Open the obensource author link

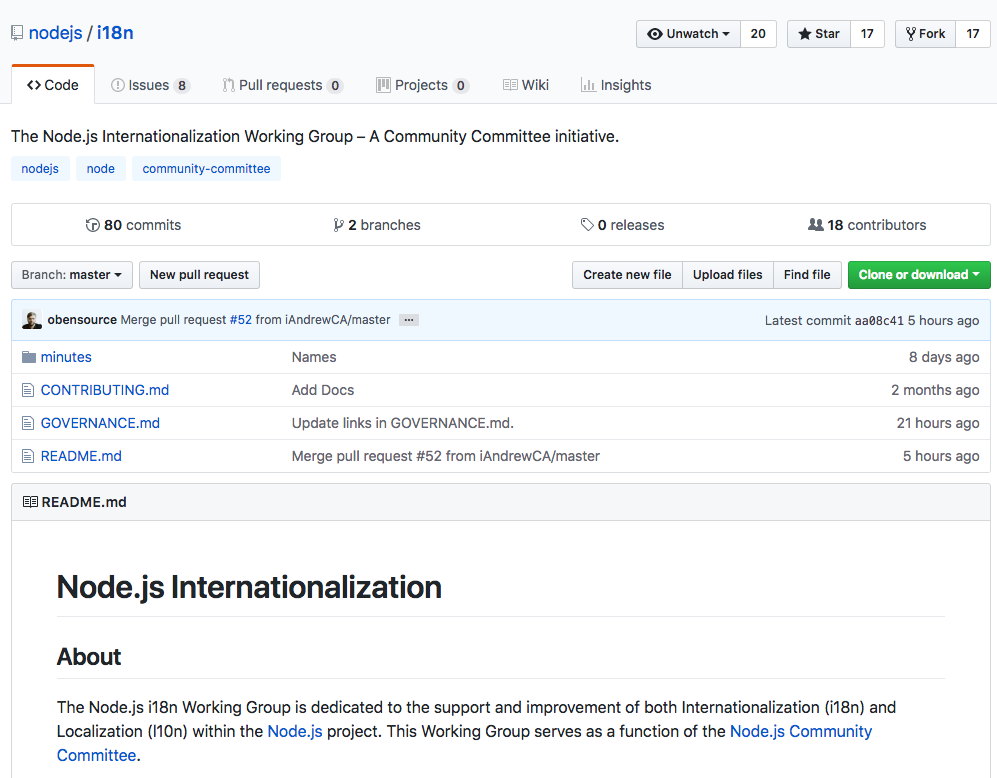(x=82, y=320)
